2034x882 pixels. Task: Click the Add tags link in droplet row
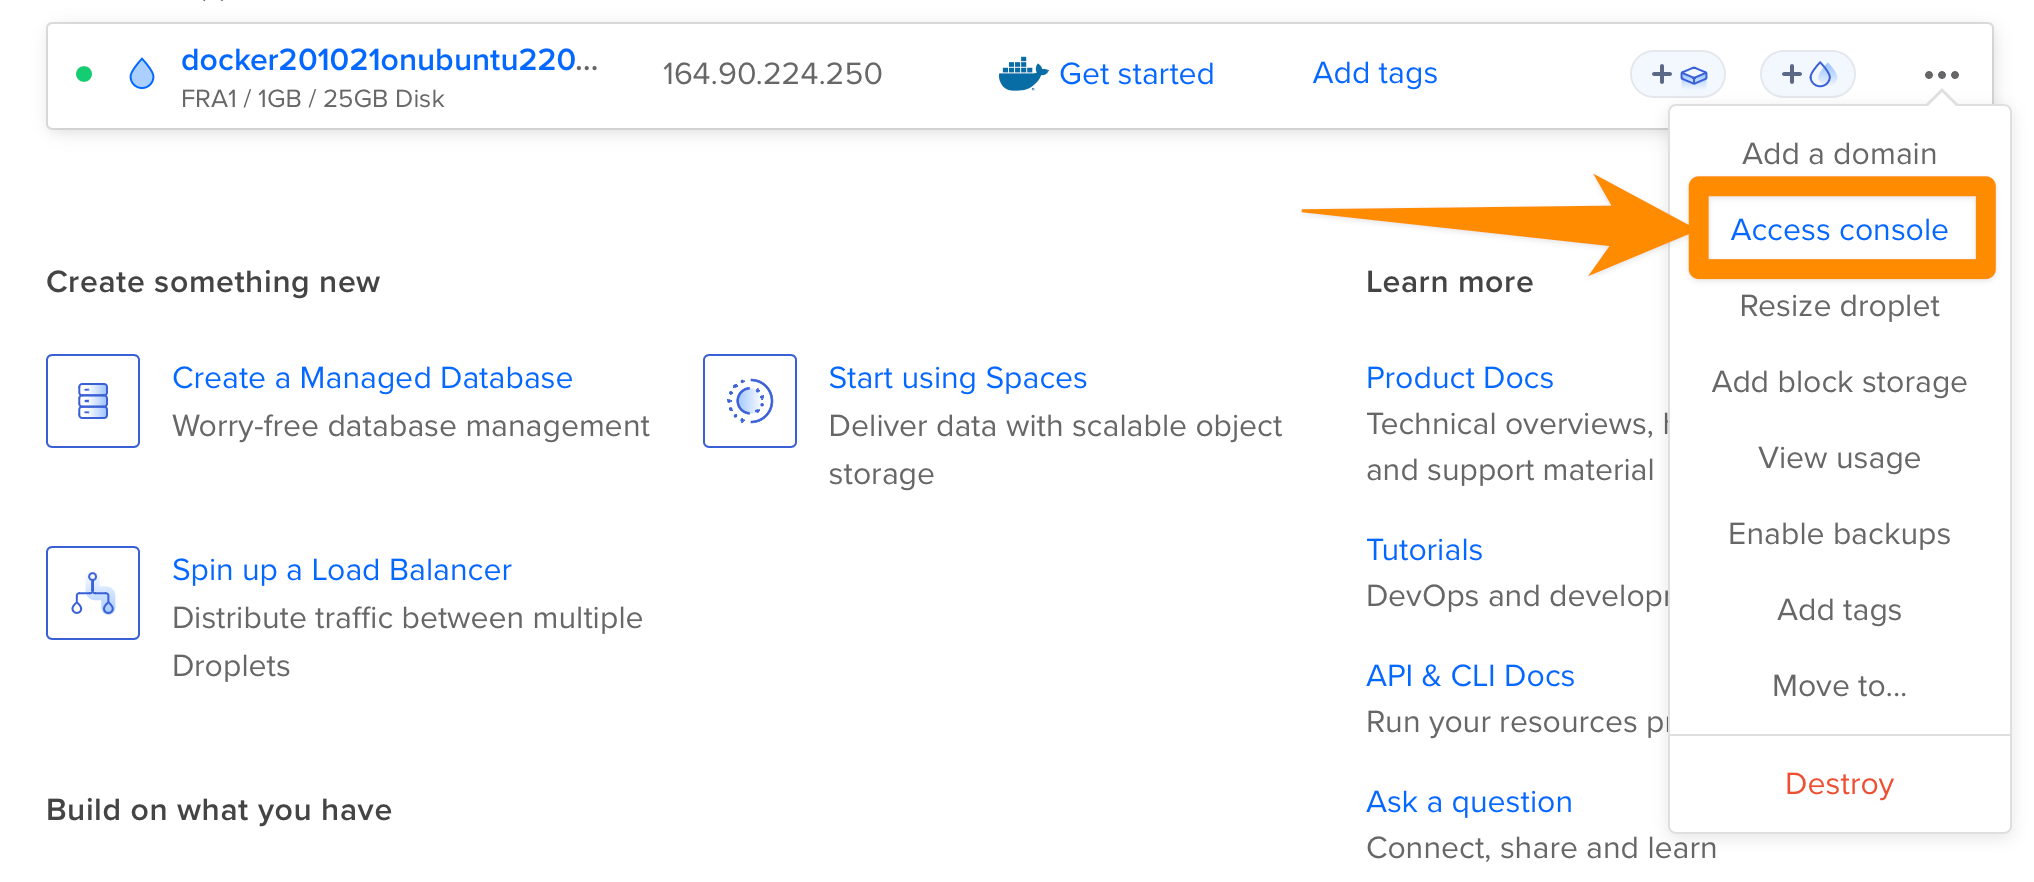click(1375, 73)
